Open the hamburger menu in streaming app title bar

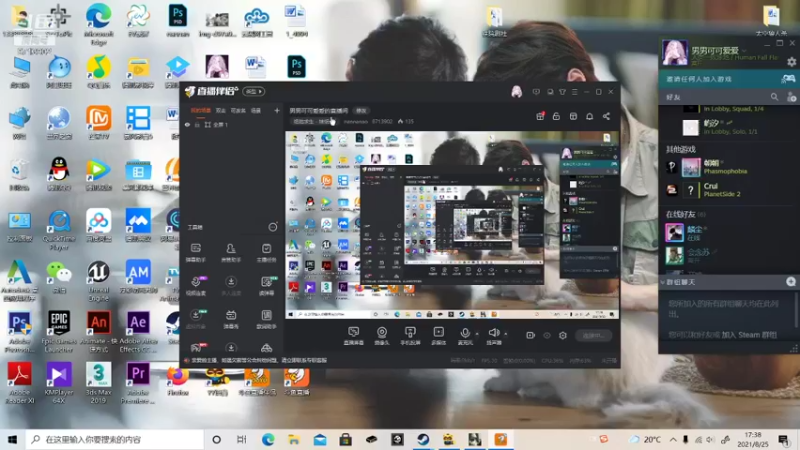point(574,92)
